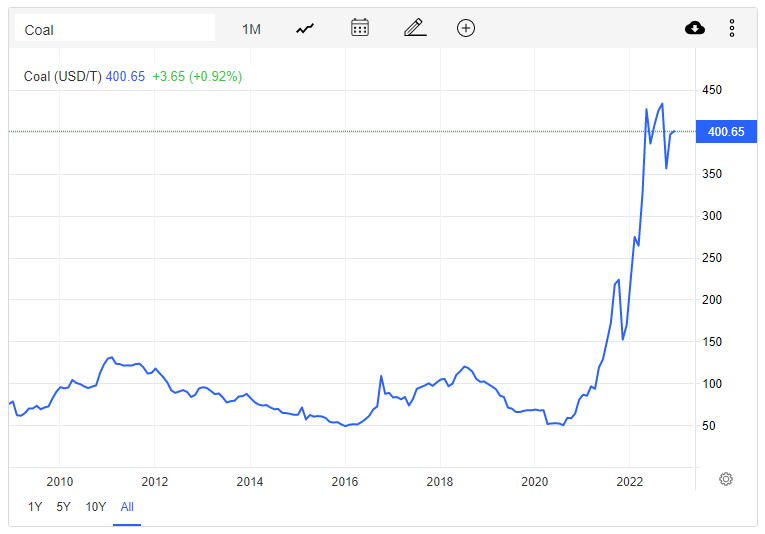Click the 2012 x-axis label
The width and height of the screenshot is (765, 534).
[x=155, y=482]
